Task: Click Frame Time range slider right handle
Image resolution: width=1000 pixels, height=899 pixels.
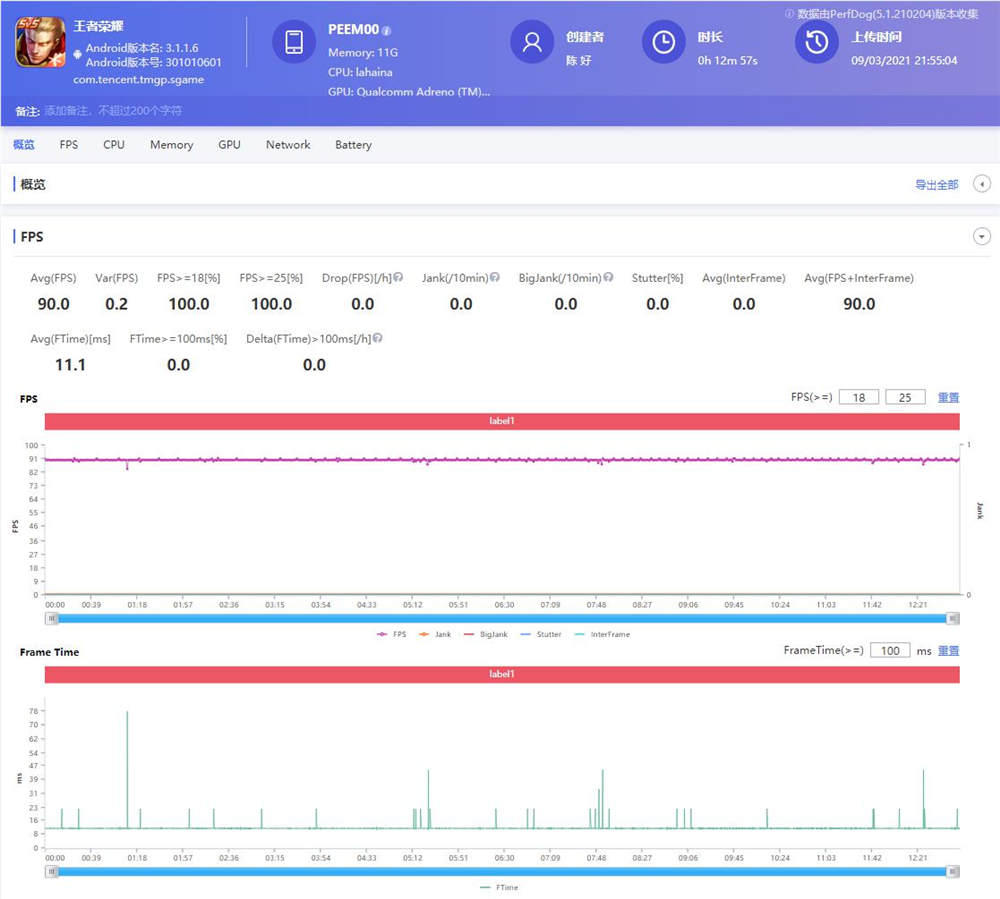Action: (953, 872)
